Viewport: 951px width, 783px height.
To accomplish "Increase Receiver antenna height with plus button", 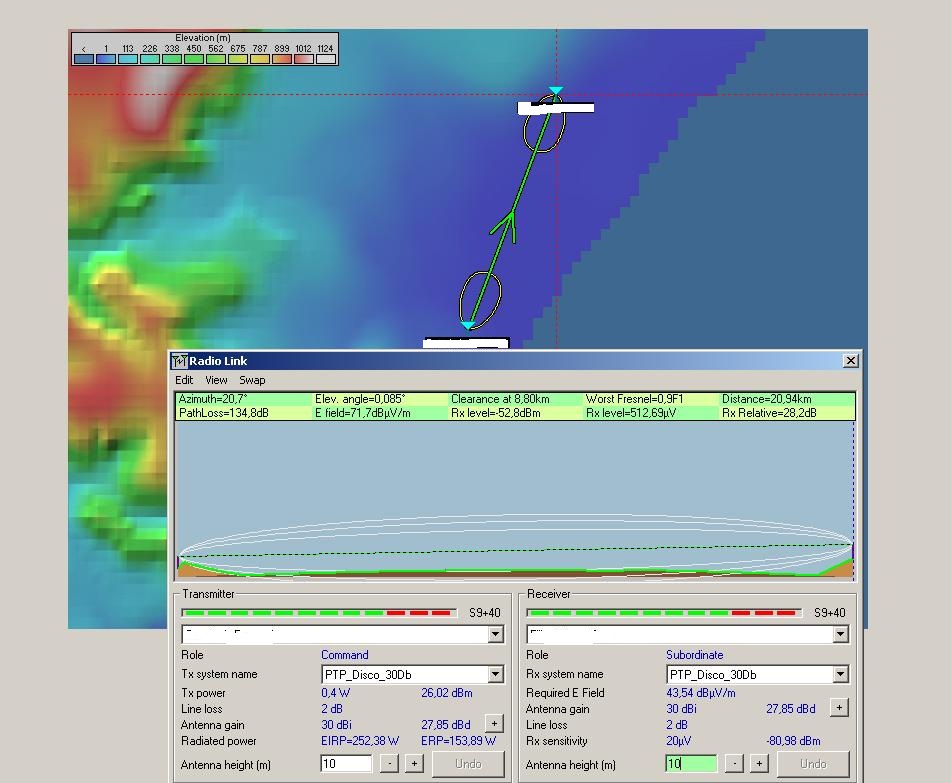I will (x=759, y=764).
